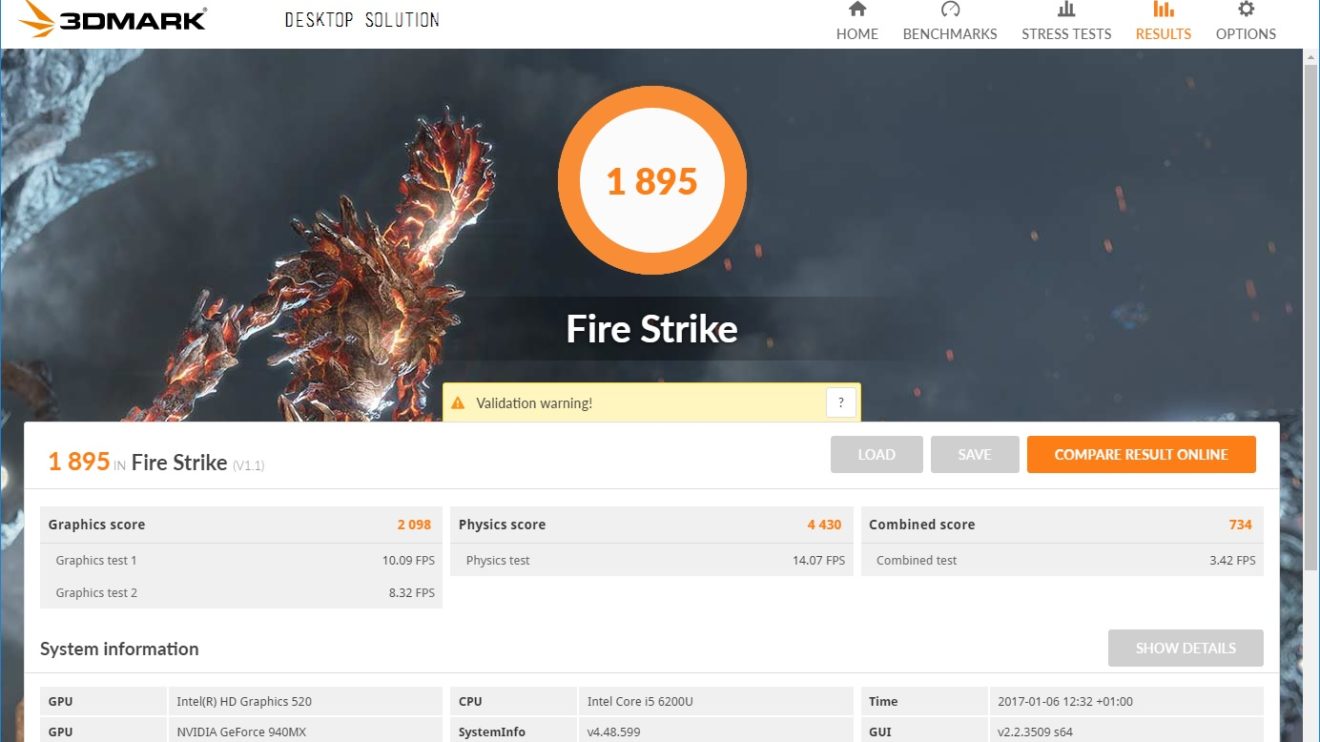The width and height of the screenshot is (1320, 742).
Task: Open the question mark help for validation warning
Action: coord(841,403)
